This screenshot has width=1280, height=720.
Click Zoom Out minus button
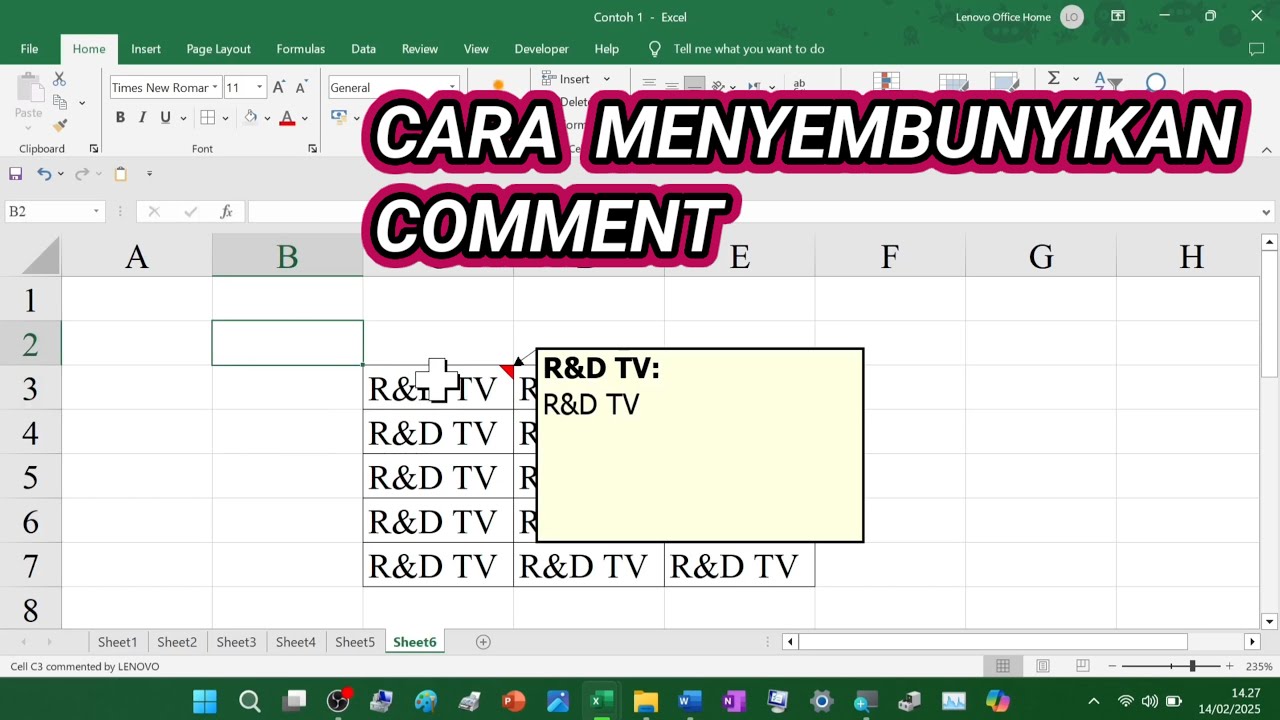(1112, 666)
